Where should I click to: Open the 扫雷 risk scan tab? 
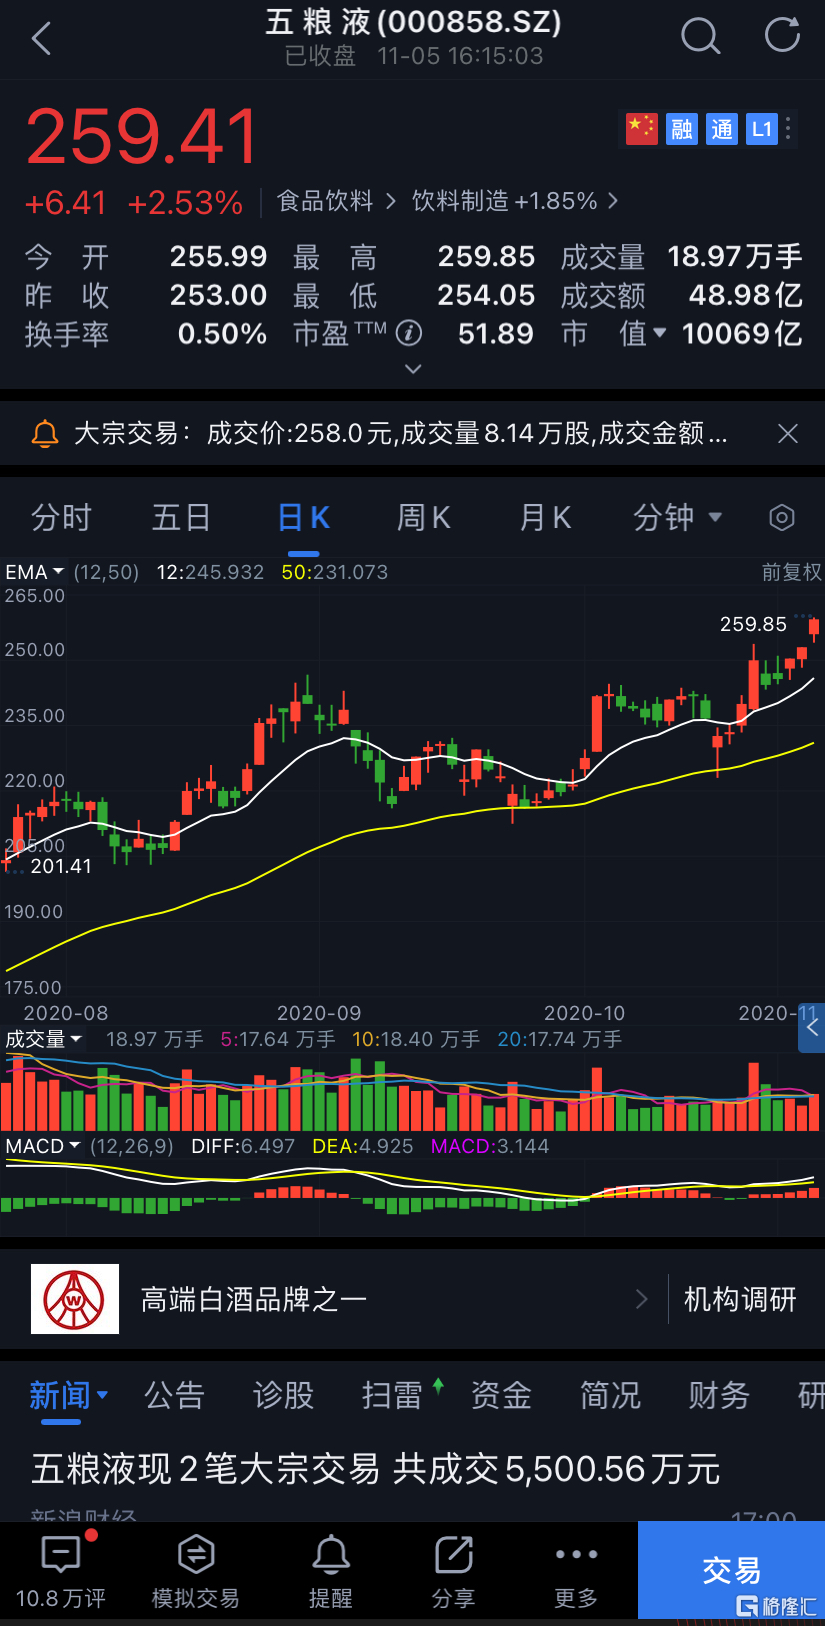coord(392,1395)
